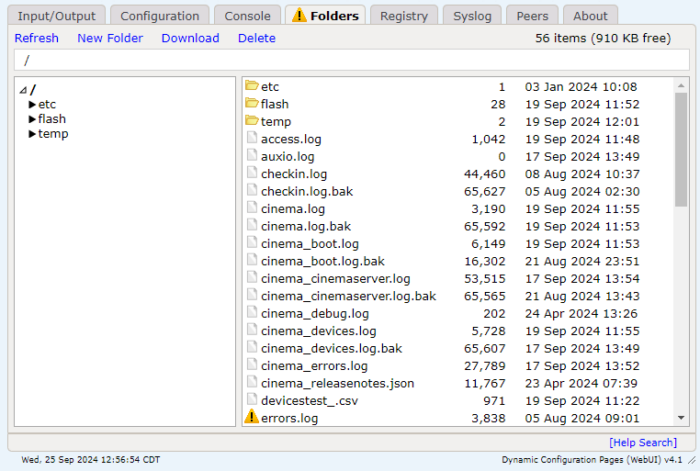The width and height of the screenshot is (700, 471).
Task: Select the temp item in the tree
Action: click(53, 134)
